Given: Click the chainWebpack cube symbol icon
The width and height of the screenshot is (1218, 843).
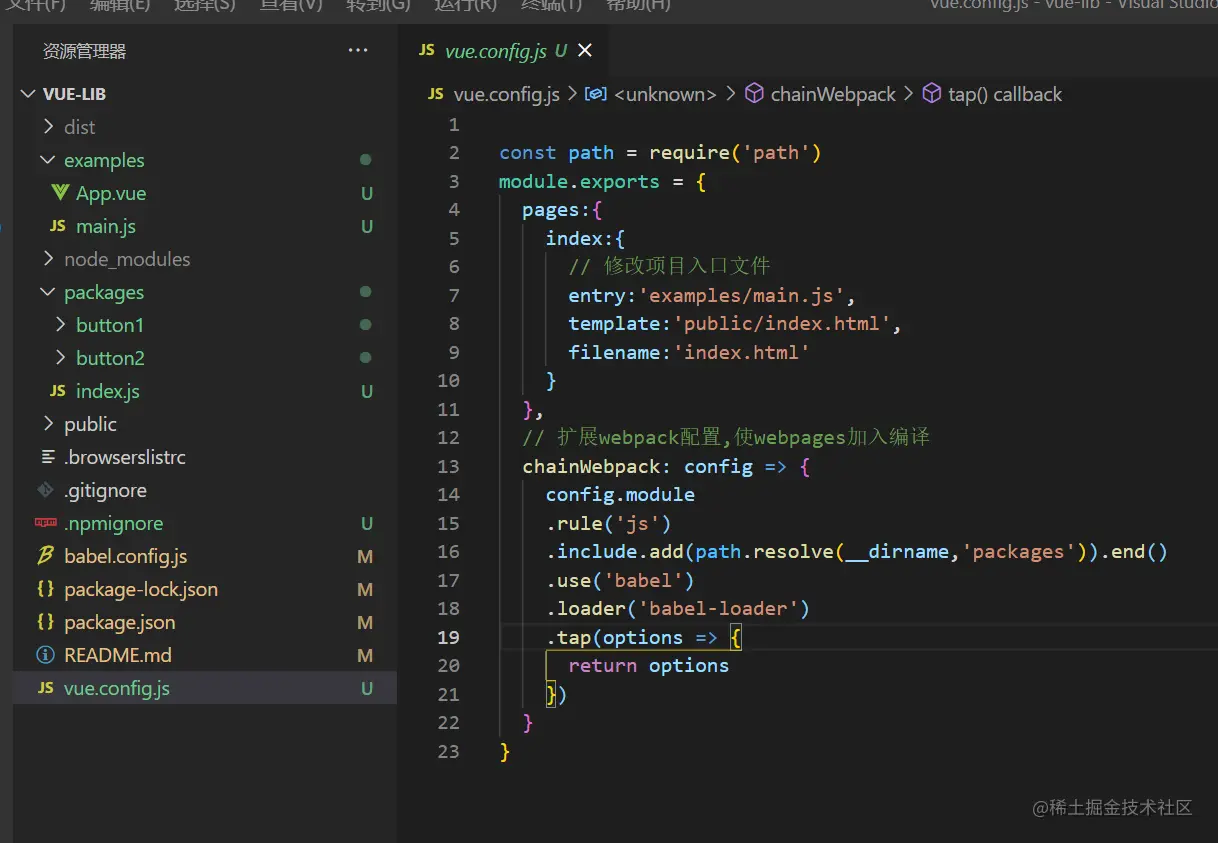Looking at the screenshot, I should (x=755, y=94).
